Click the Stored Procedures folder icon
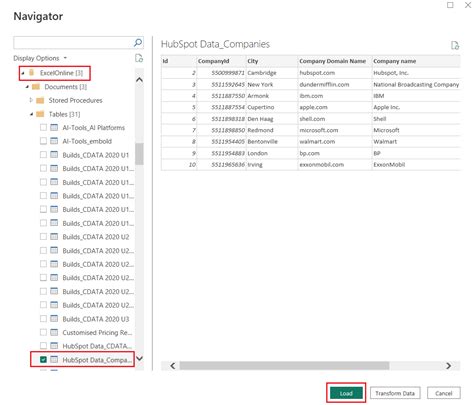Viewport: 474px width, 405px height. tap(40, 100)
